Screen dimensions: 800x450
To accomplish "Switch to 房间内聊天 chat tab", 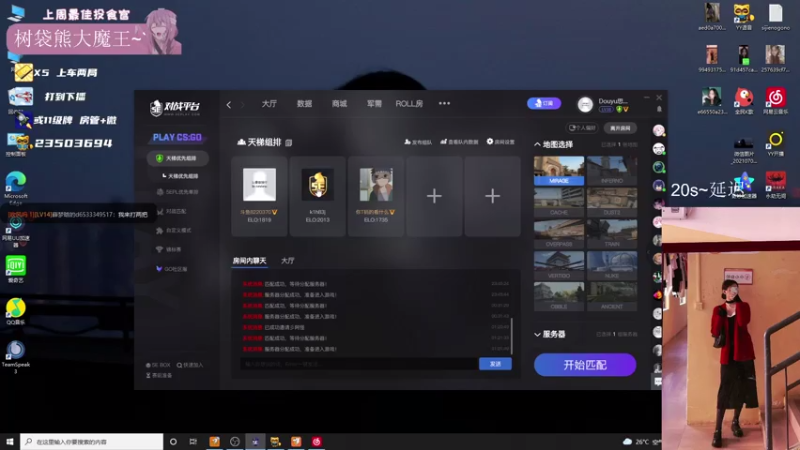I will pyautogui.click(x=249, y=261).
